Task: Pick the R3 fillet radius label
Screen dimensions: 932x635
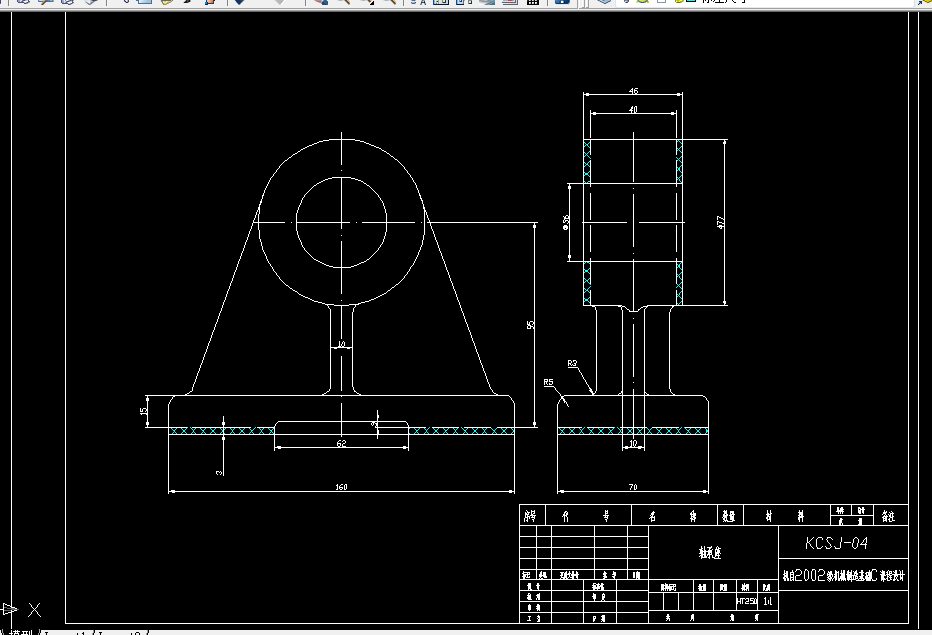Action: [572, 363]
